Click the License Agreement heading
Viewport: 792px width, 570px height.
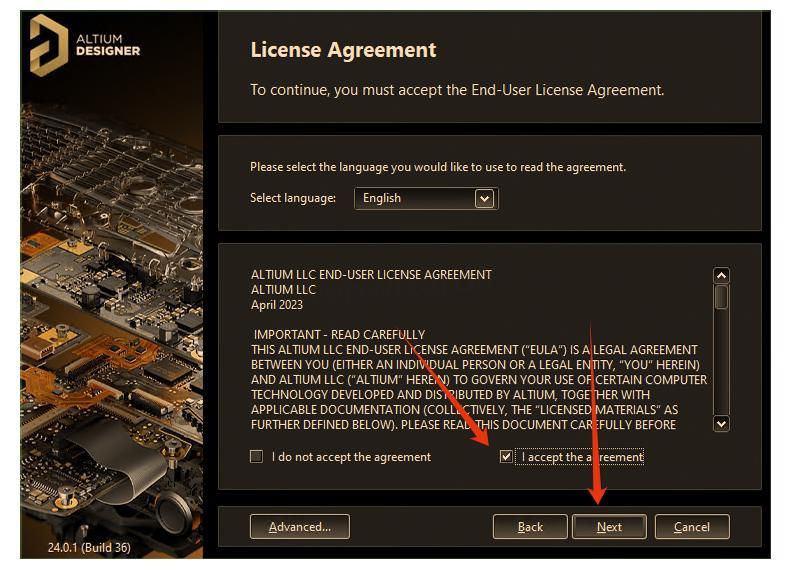coord(343,50)
